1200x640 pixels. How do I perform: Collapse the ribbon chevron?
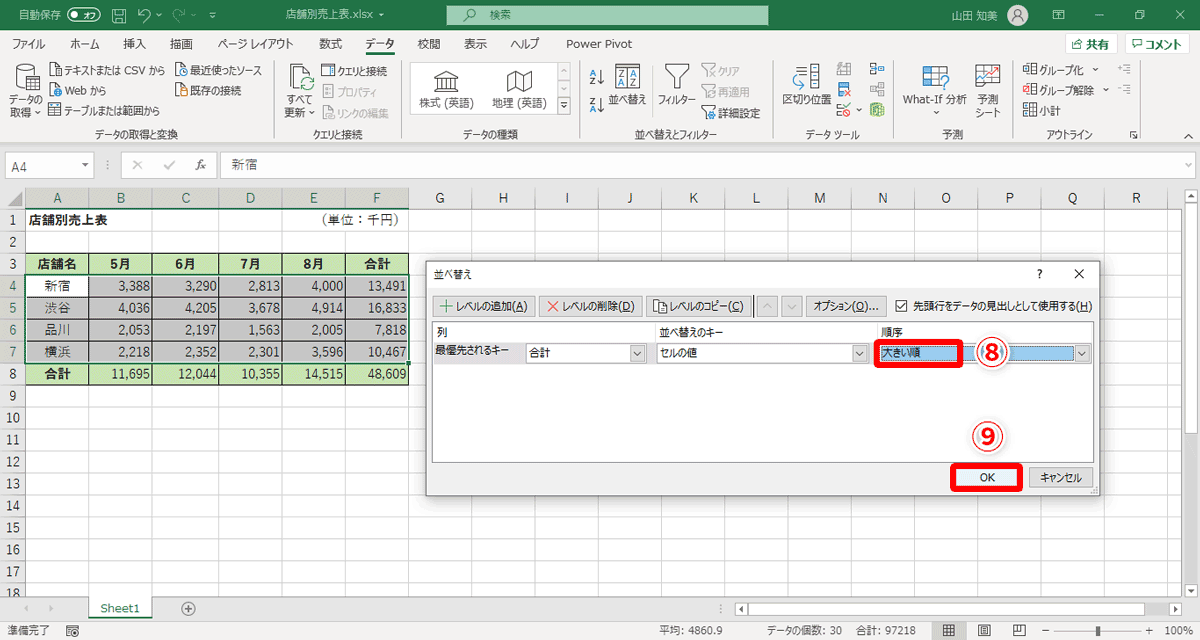click(1186, 135)
